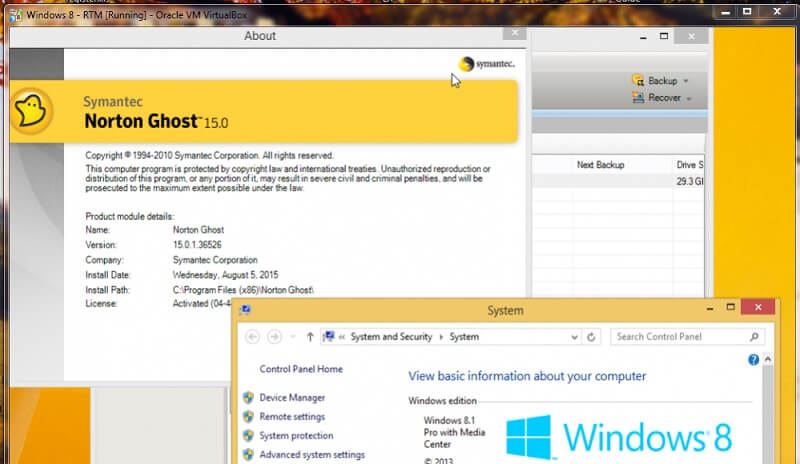Open System and Security breadcrumb
This screenshot has width=800, height=464.
[x=391, y=337]
